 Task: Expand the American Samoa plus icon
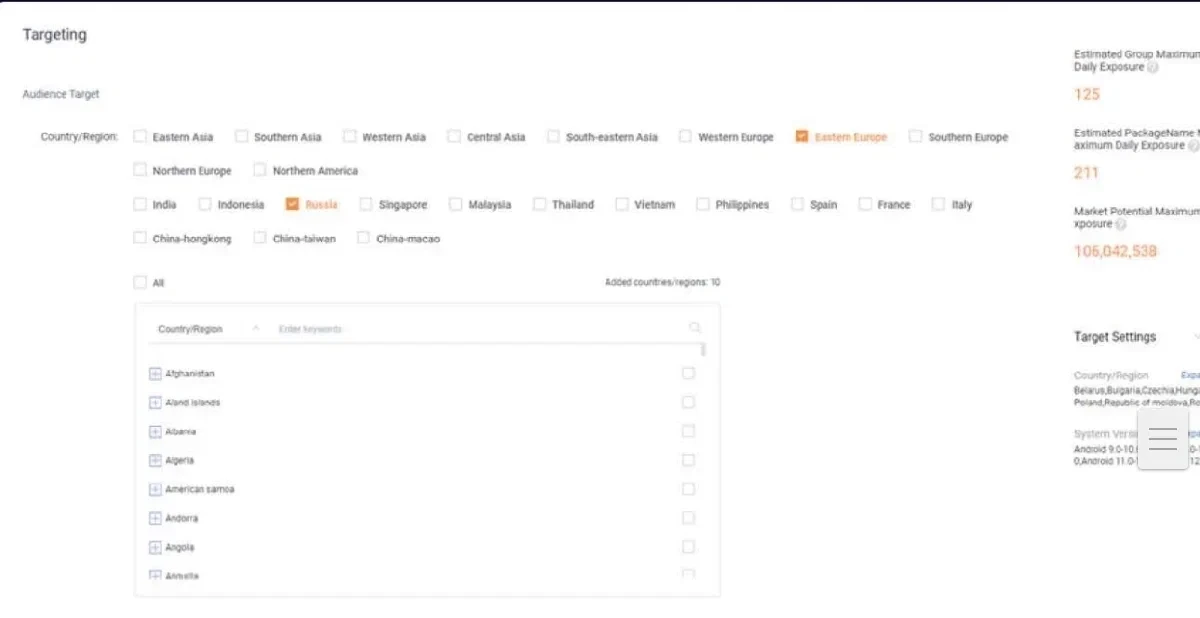click(155, 490)
